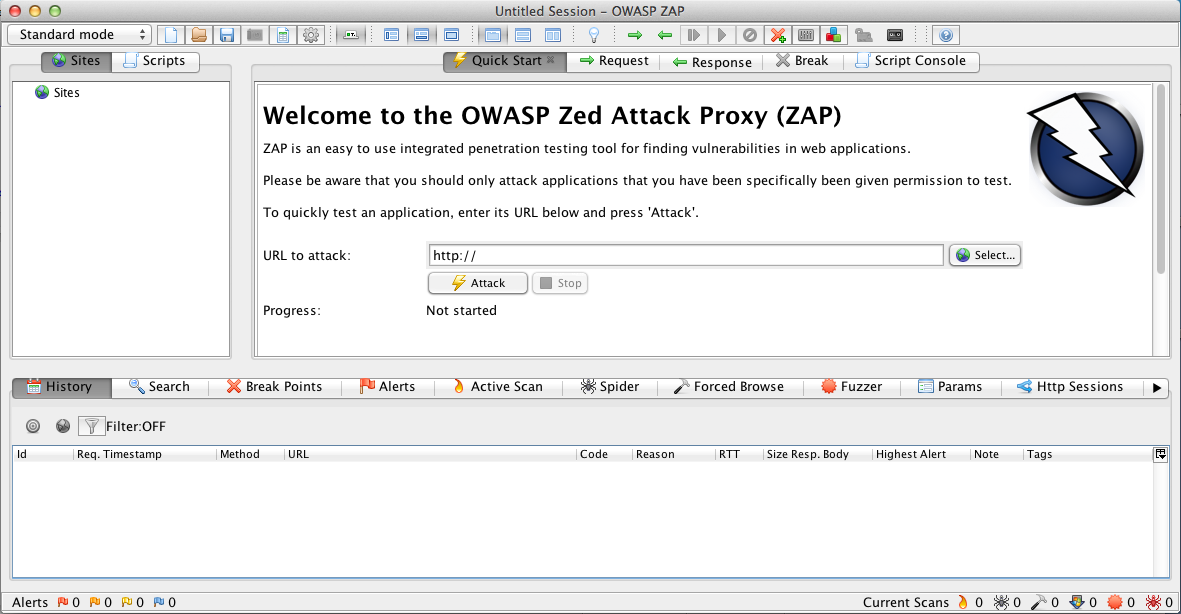
Task: Open the Alerts tab
Action: [x=387, y=387]
